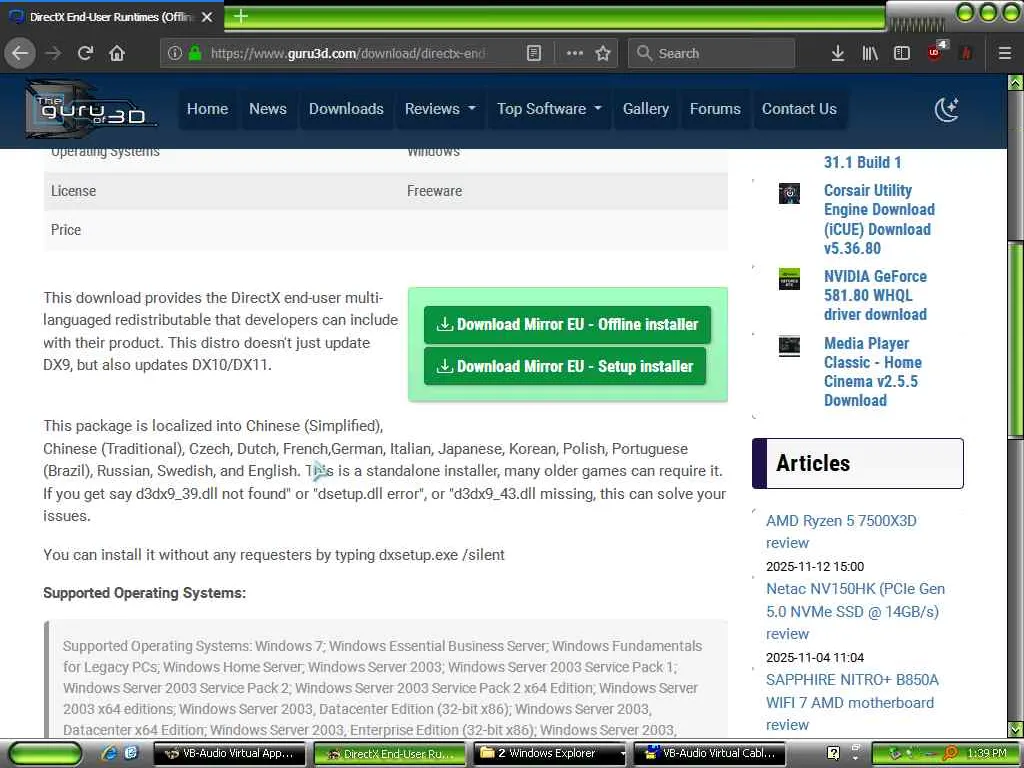
Task: Open Netac NV150HK SSD review article
Action: pyautogui.click(x=856, y=611)
